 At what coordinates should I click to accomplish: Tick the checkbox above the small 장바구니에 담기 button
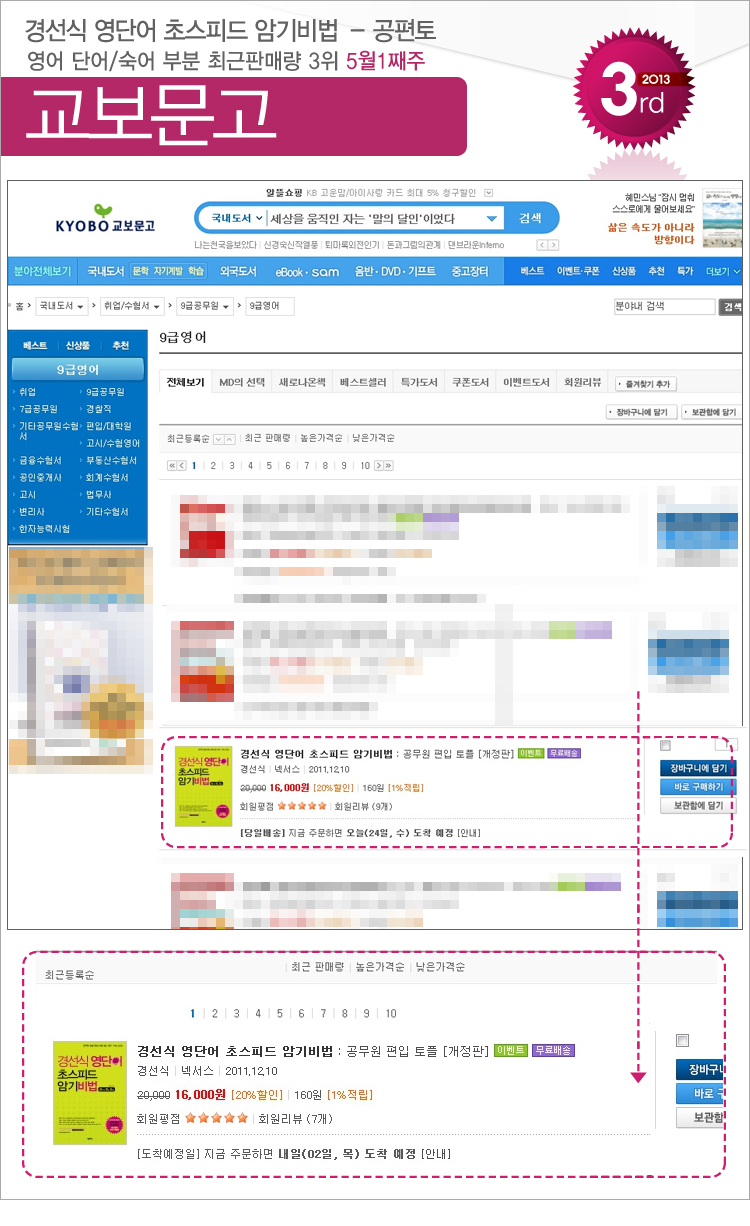click(666, 746)
